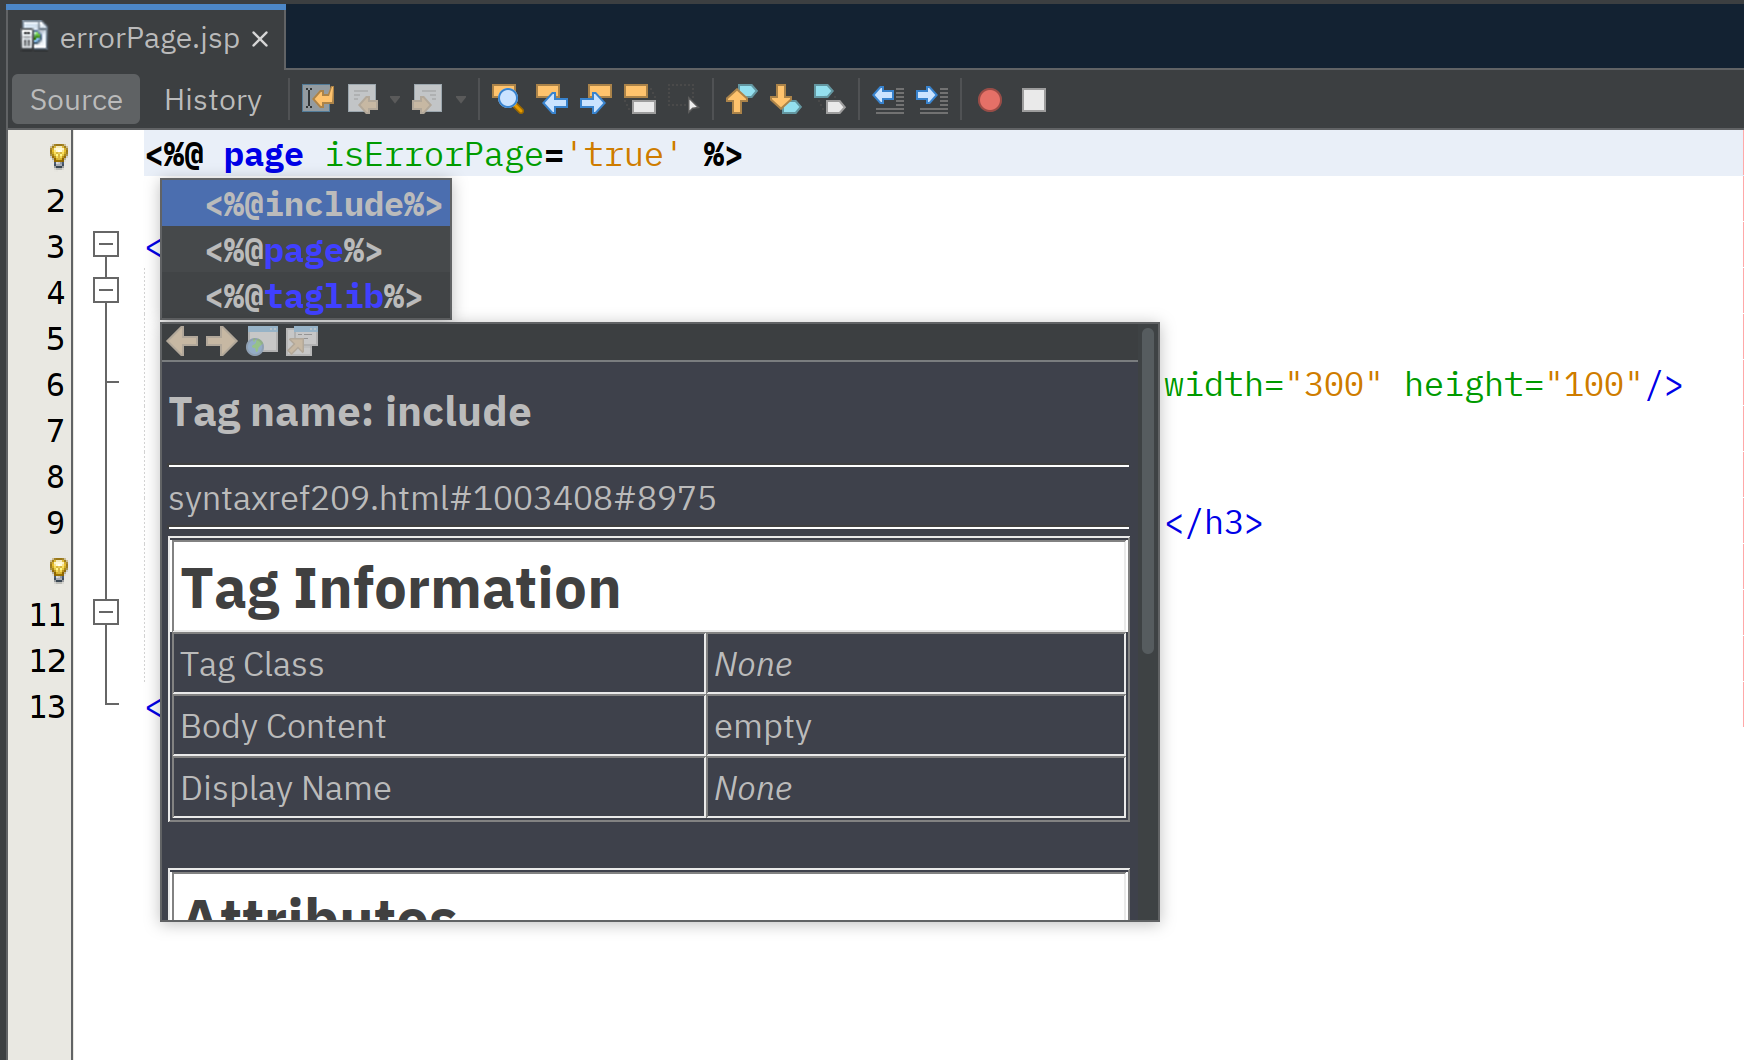This screenshot has height=1060, width=1744.
Task: Switch to the Source view
Action: click(x=76, y=99)
